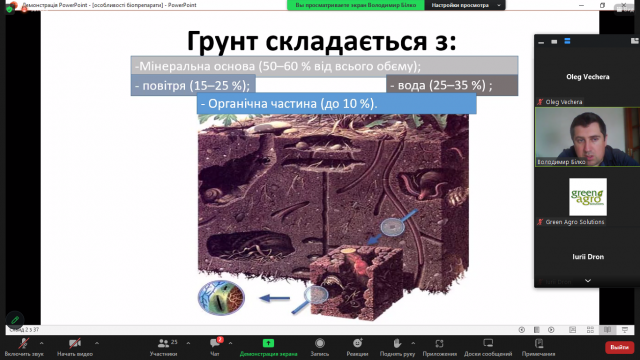Select Володимир Білко video thumbnail
The height and width of the screenshot is (360, 640).
click(x=587, y=137)
